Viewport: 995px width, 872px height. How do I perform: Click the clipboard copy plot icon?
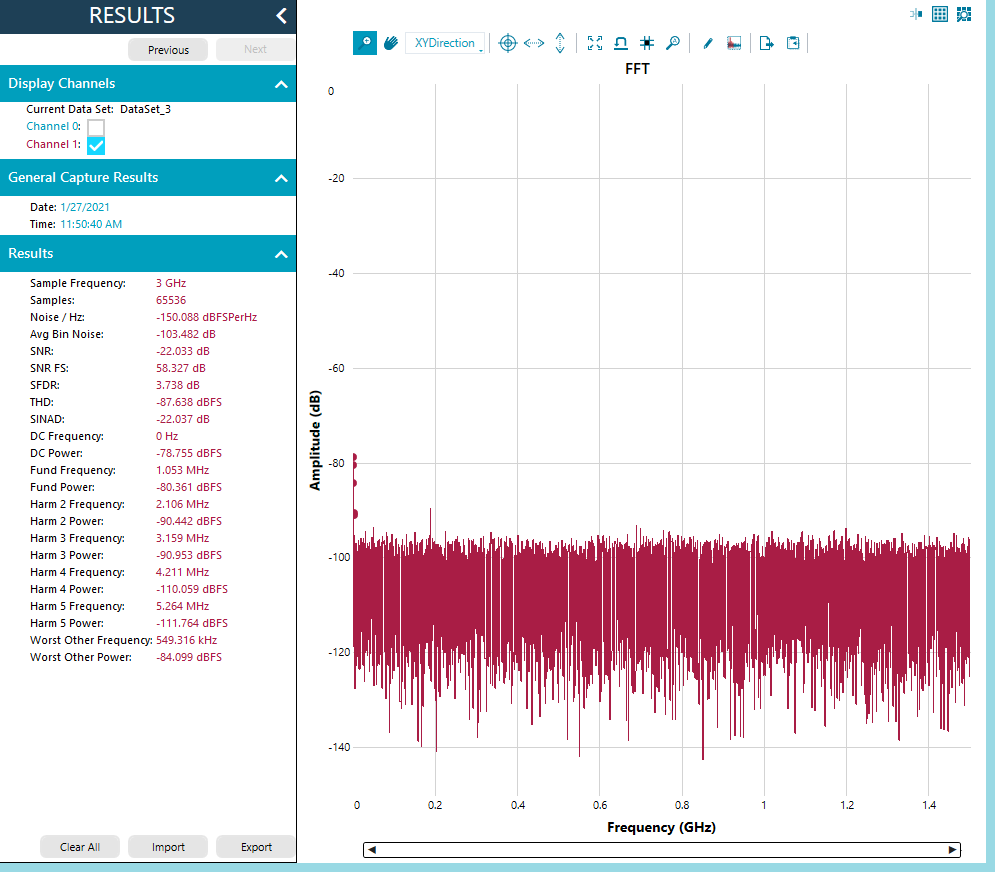pos(793,43)
